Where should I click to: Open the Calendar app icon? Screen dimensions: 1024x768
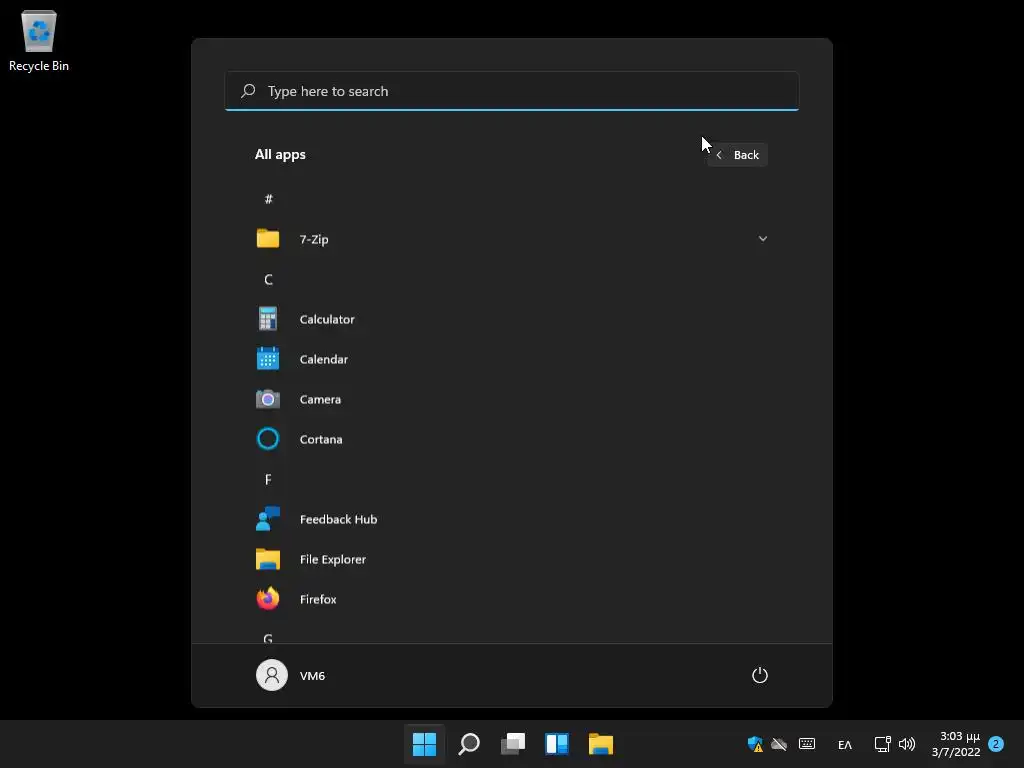click(x=268, y=359)
